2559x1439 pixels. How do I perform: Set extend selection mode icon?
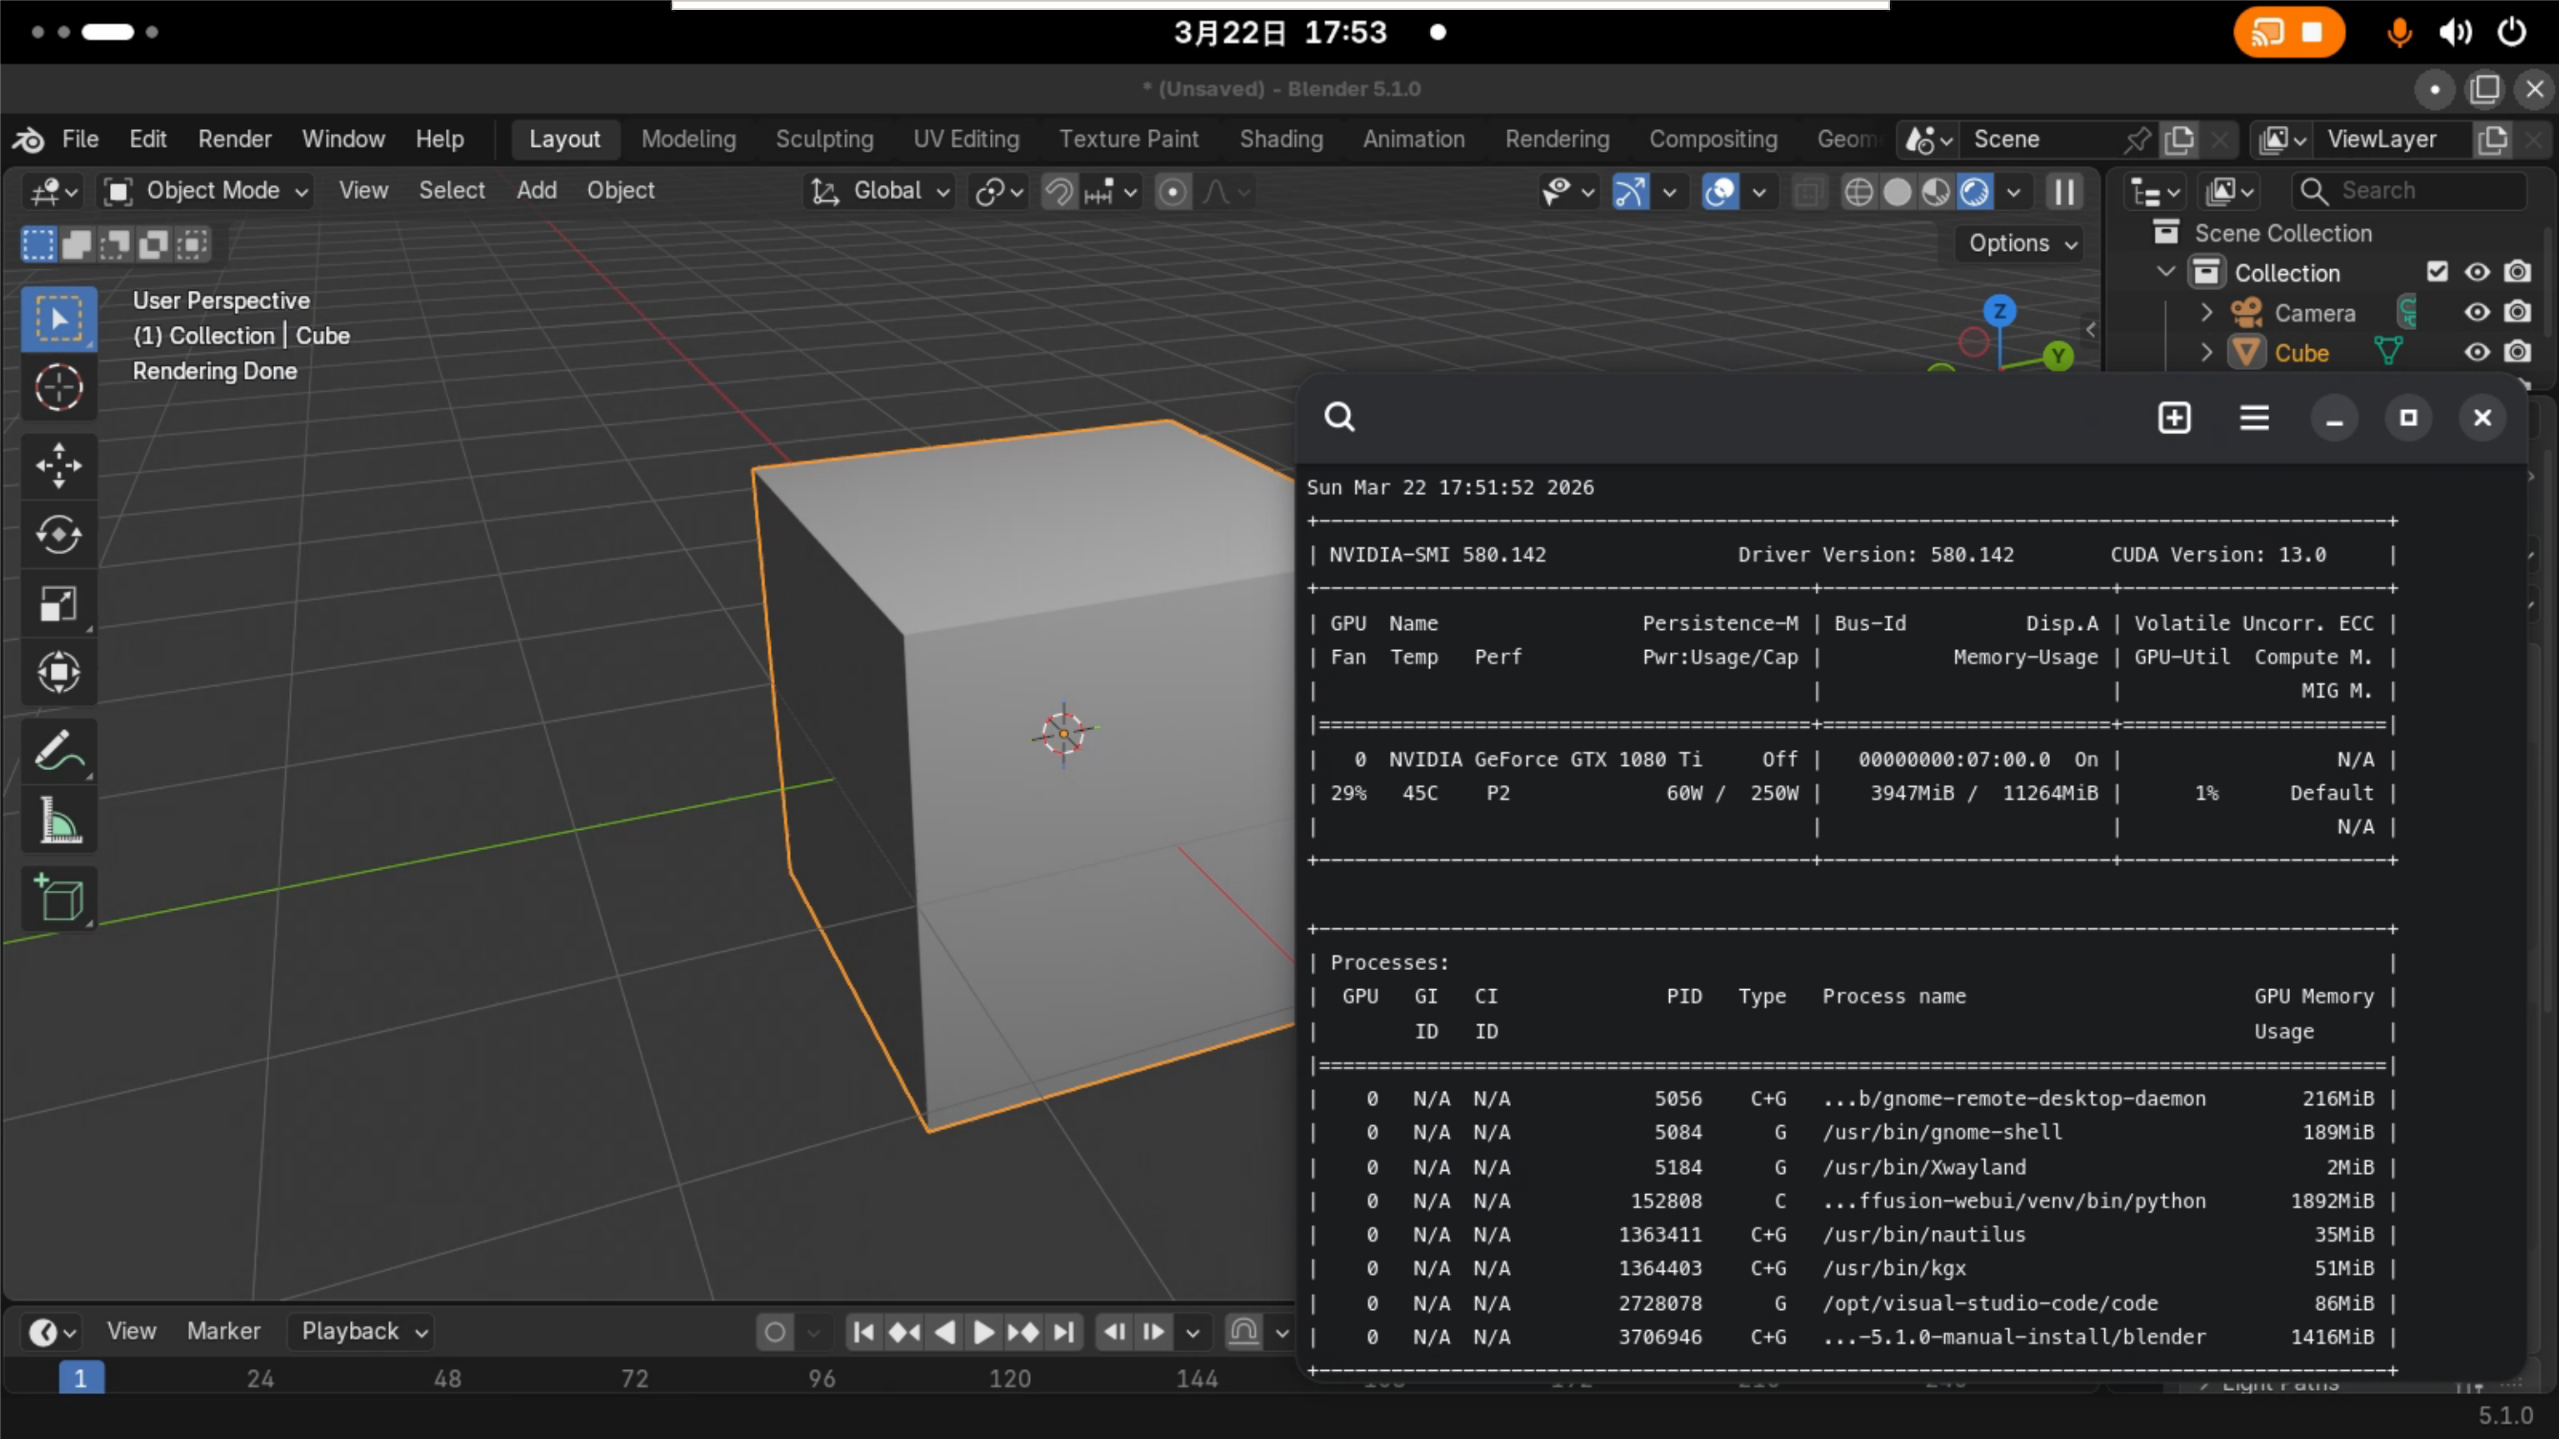pos(77,243)
